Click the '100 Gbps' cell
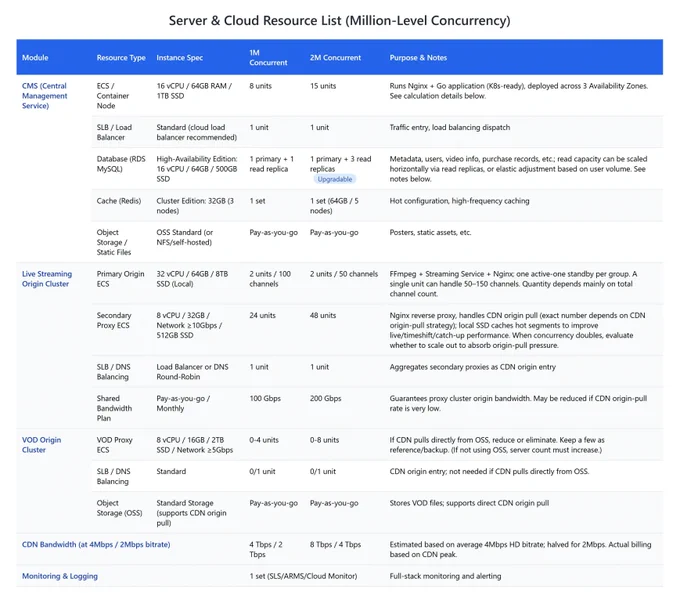Image resolution: width=680 pixels, height=593 pixels. (265, 398)
